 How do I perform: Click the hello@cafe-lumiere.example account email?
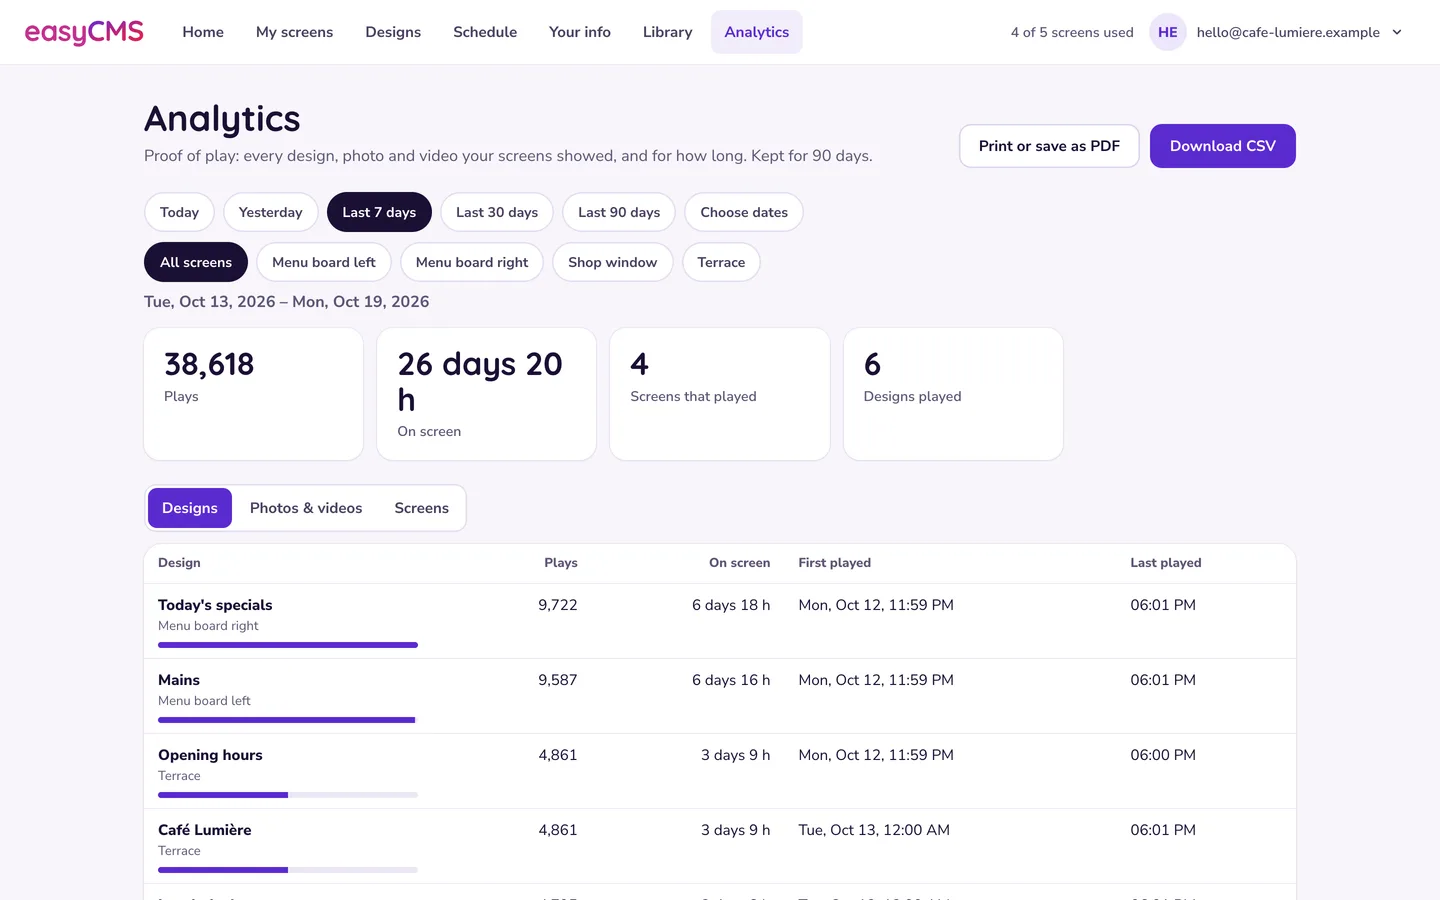point(1288,32)
